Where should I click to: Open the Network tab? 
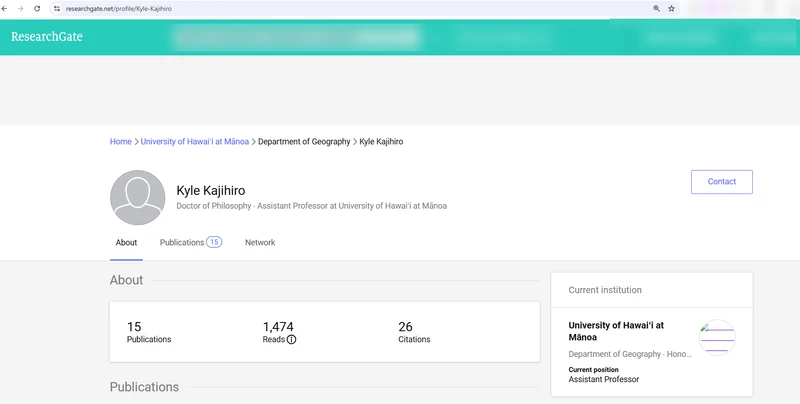tap(260, 243)
